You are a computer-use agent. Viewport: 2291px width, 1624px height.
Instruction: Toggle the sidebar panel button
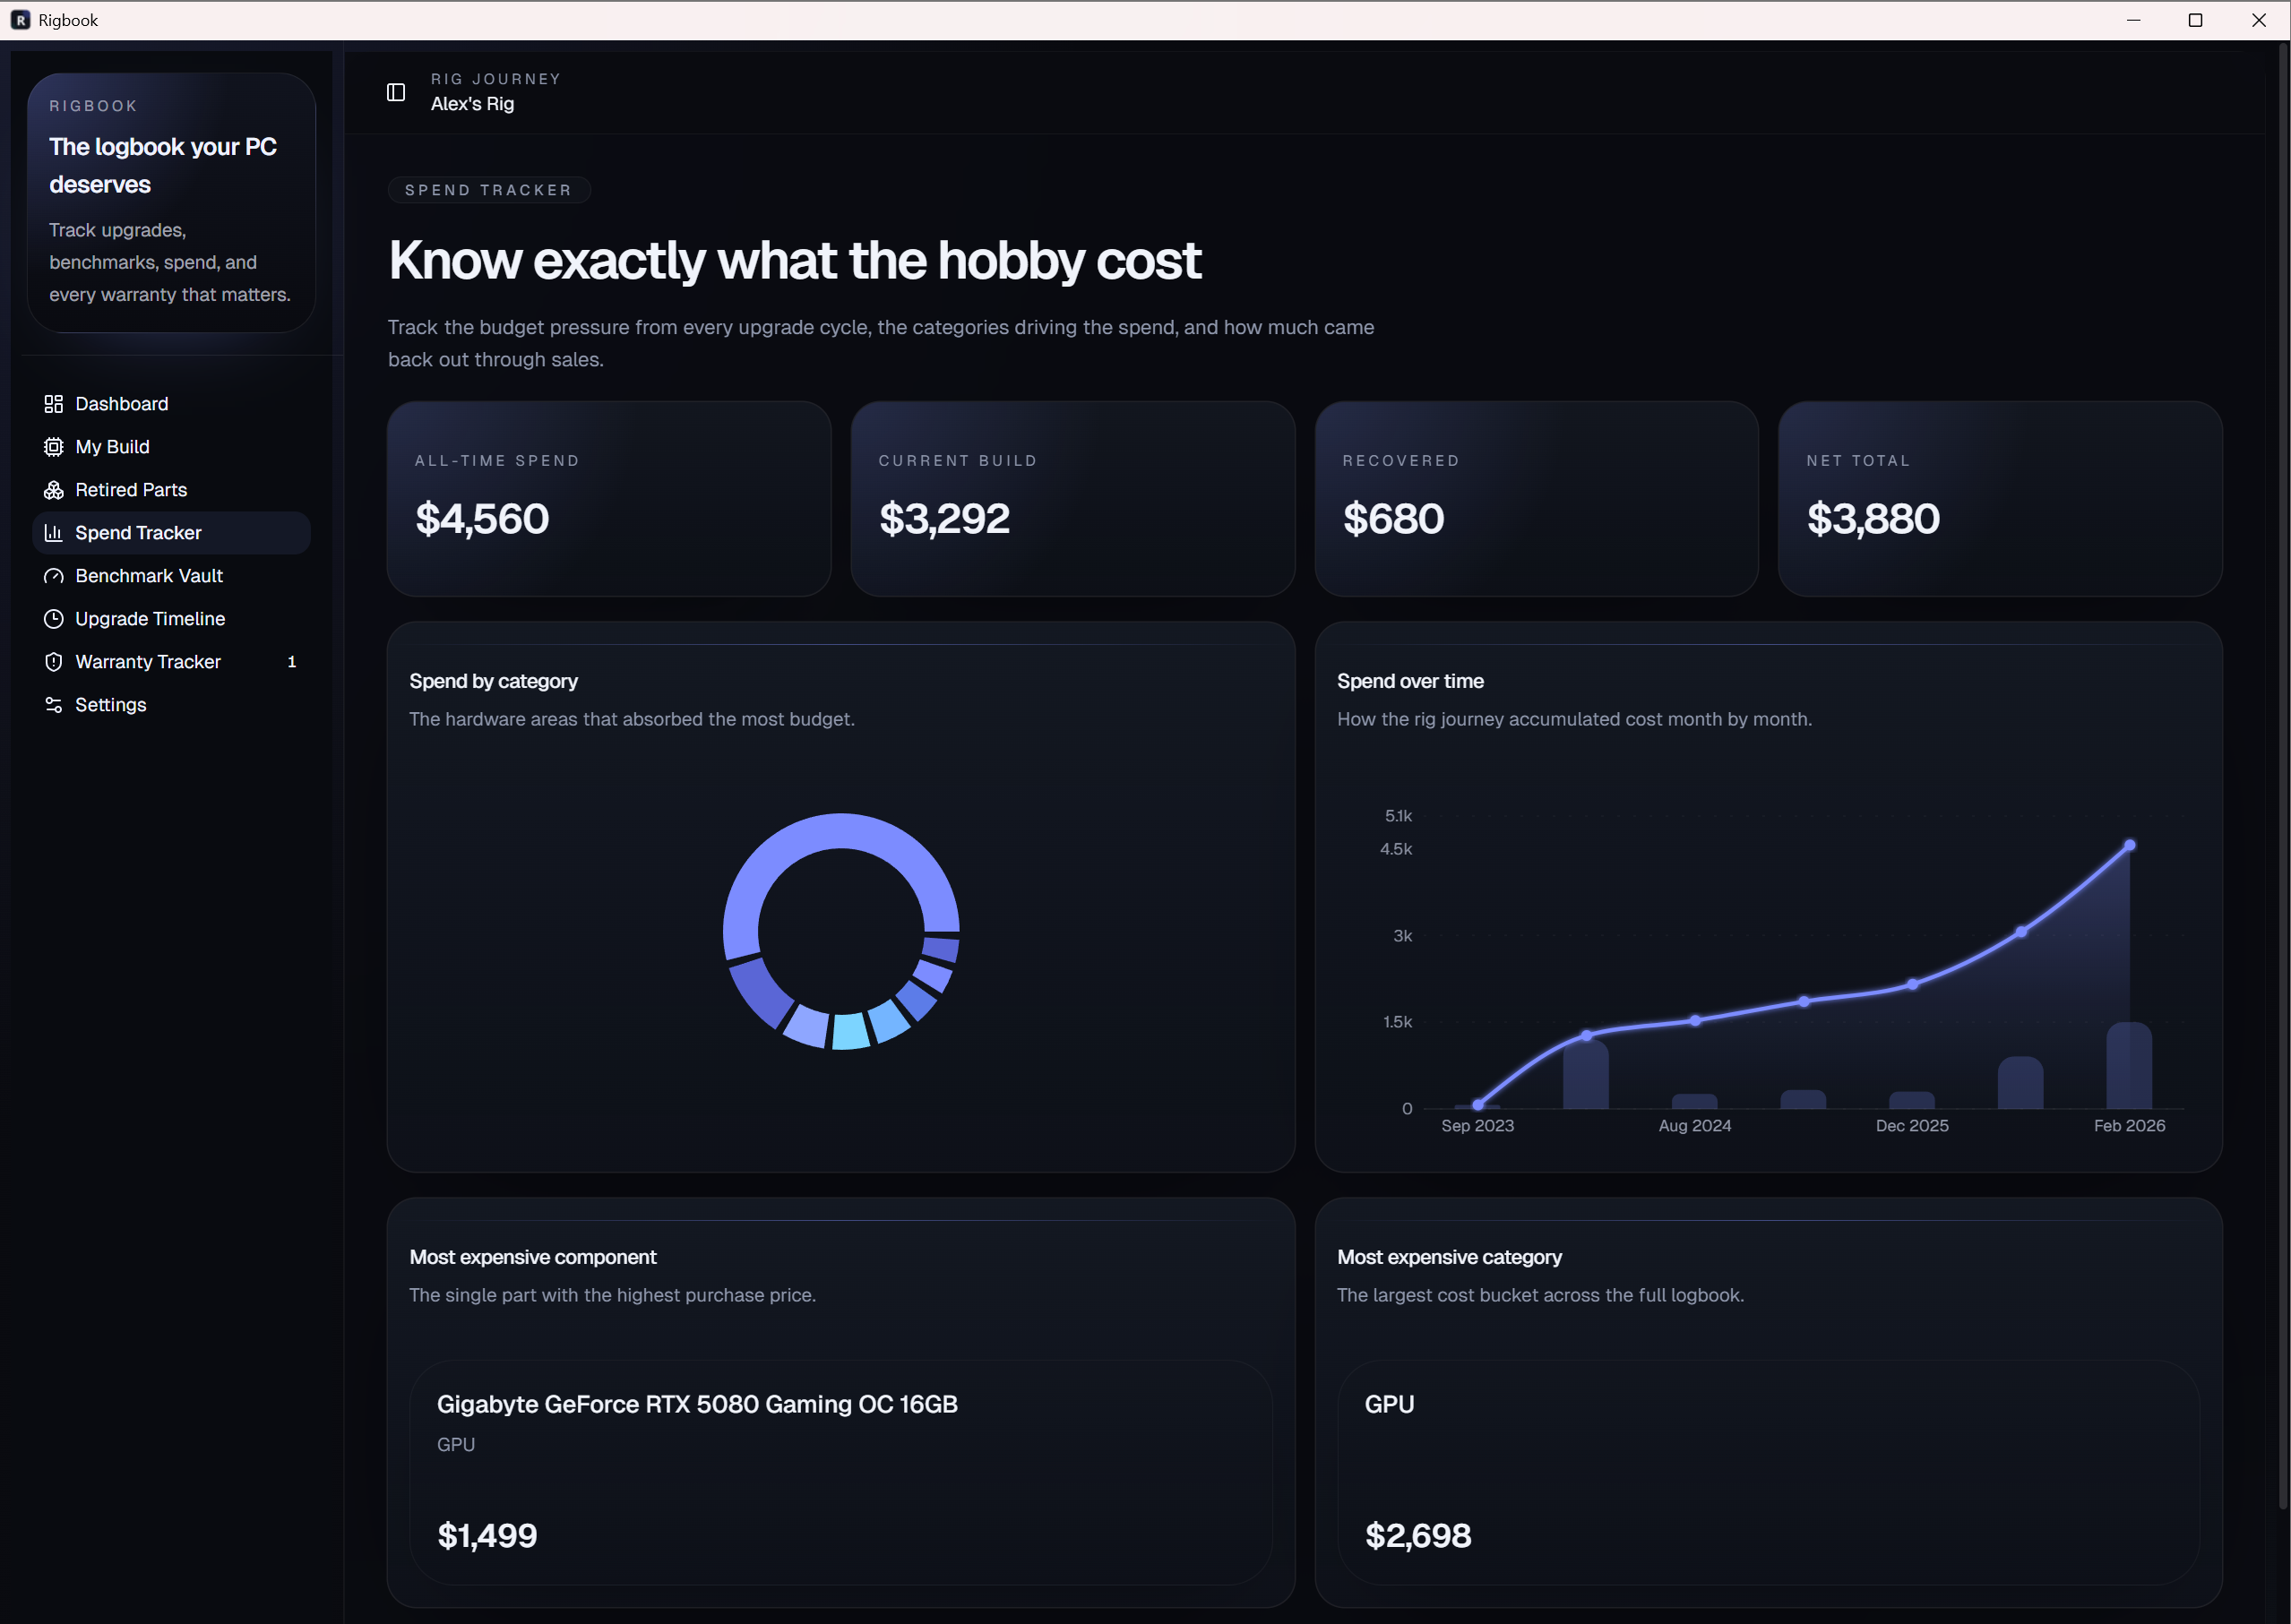(x=396, y=92)
